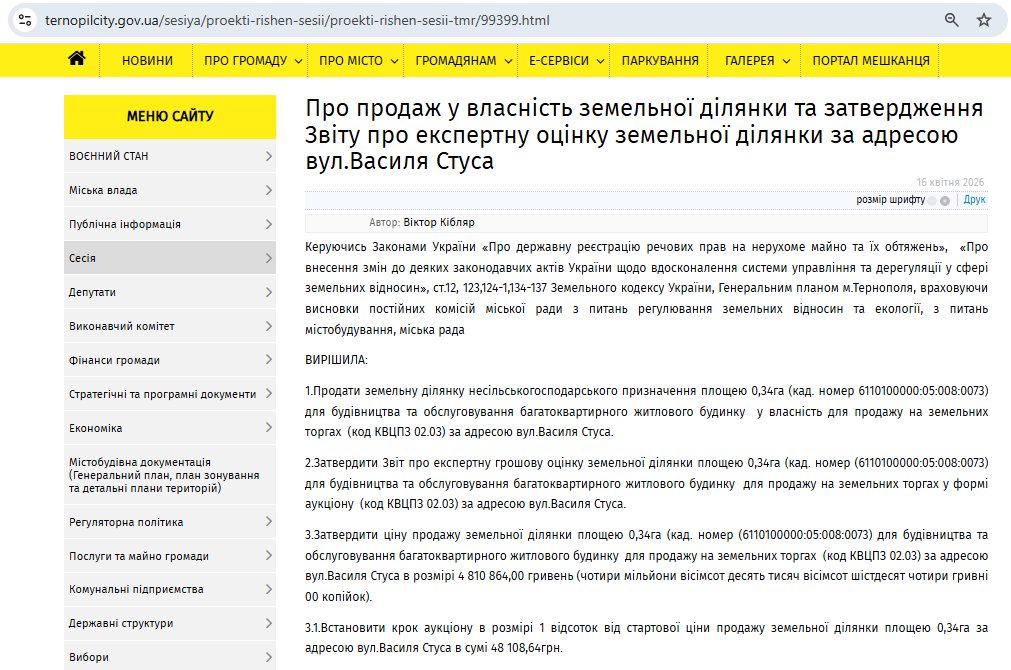Open the НОВИНИ menu item
This screenshot has height=670, width=1011.
(147, 61)
